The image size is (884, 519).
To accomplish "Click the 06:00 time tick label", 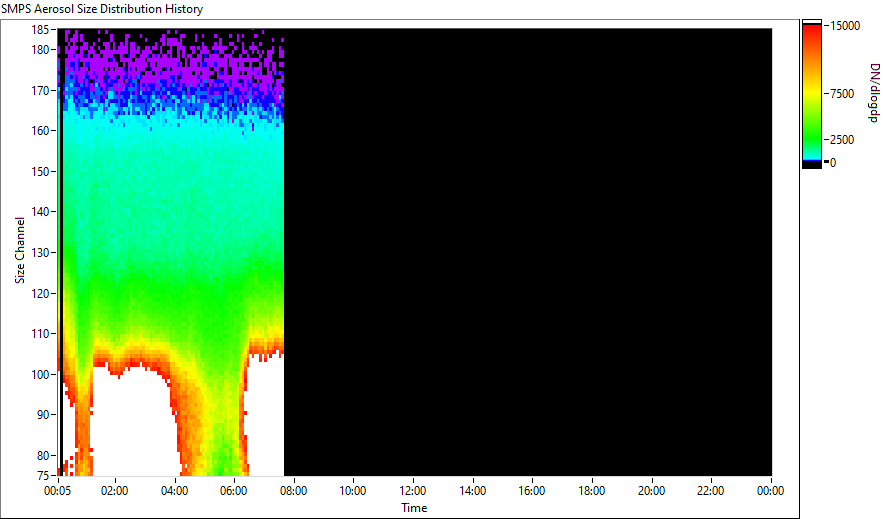I will [233, 491].
